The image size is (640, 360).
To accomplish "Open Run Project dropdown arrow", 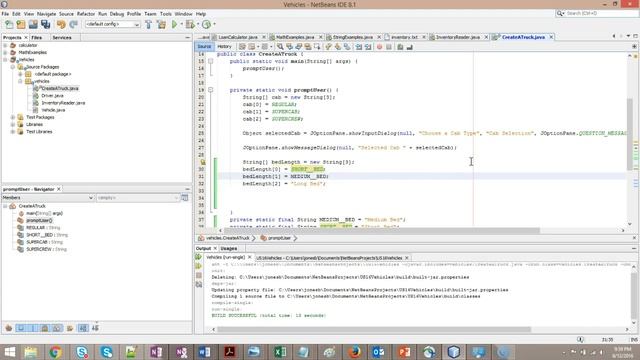I will (181, 24).
